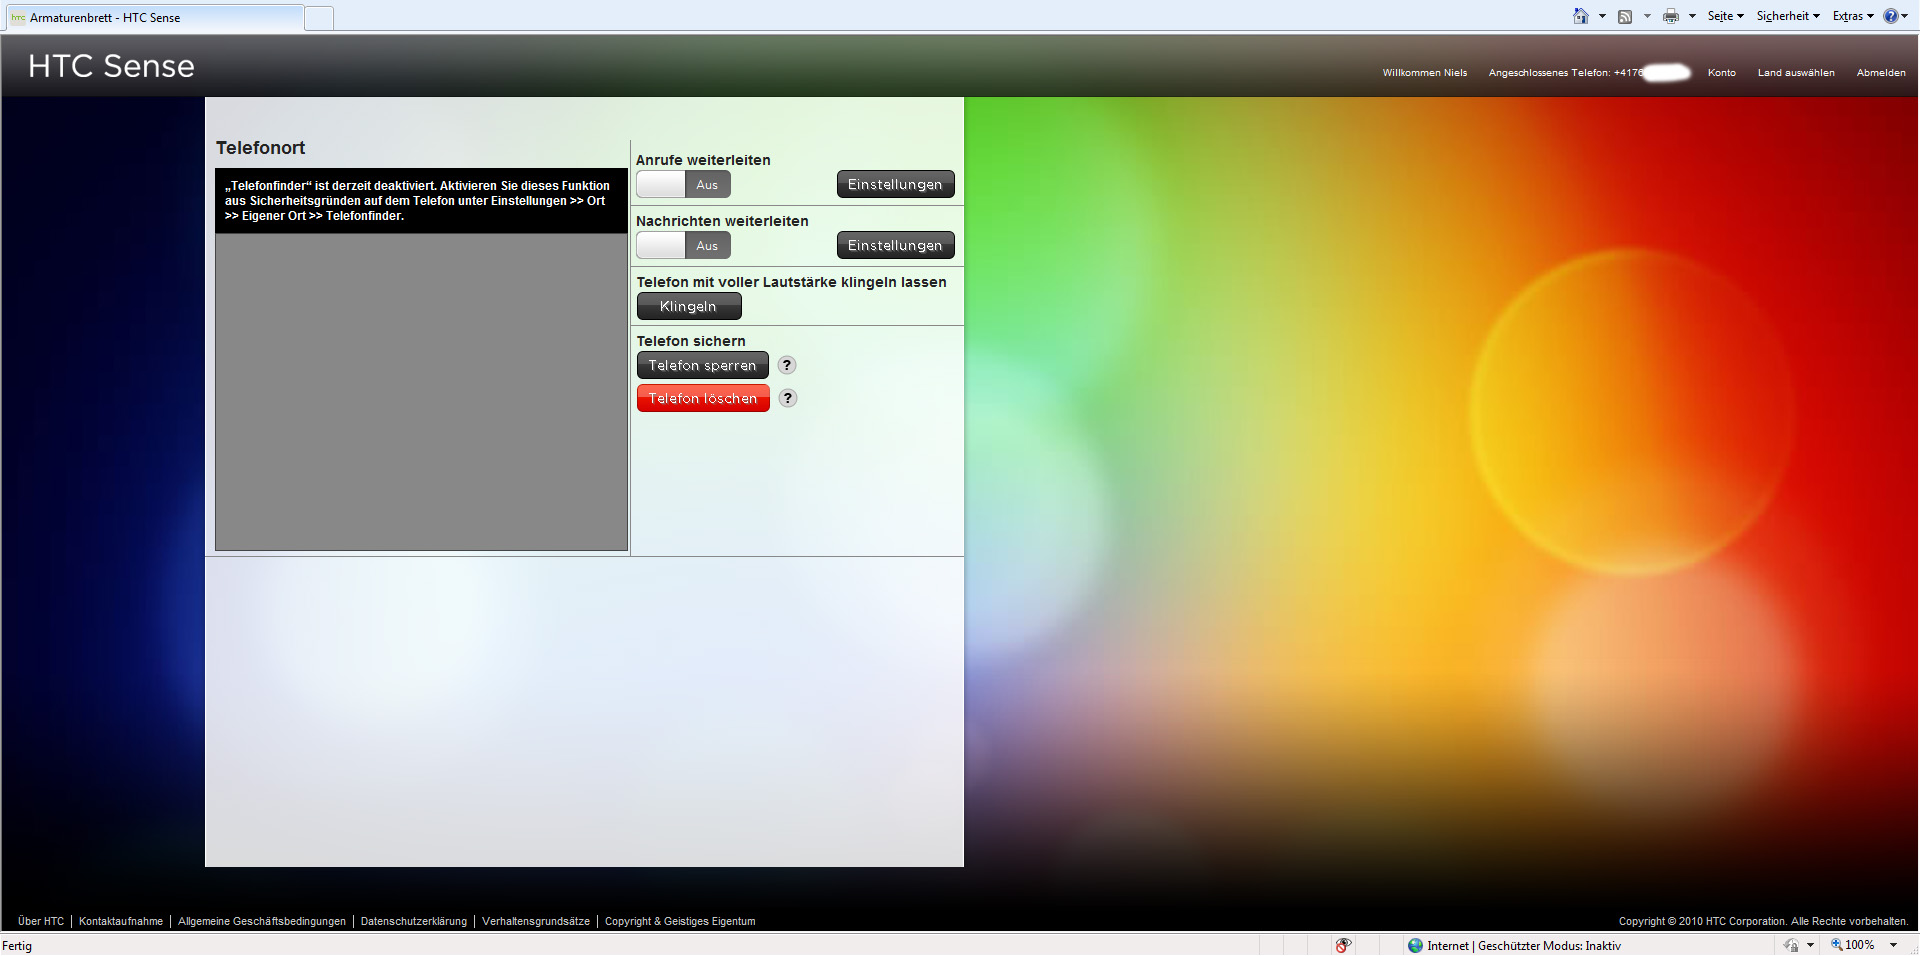
Task: Click help icon next to Telefon sperren
Action: 787,365
